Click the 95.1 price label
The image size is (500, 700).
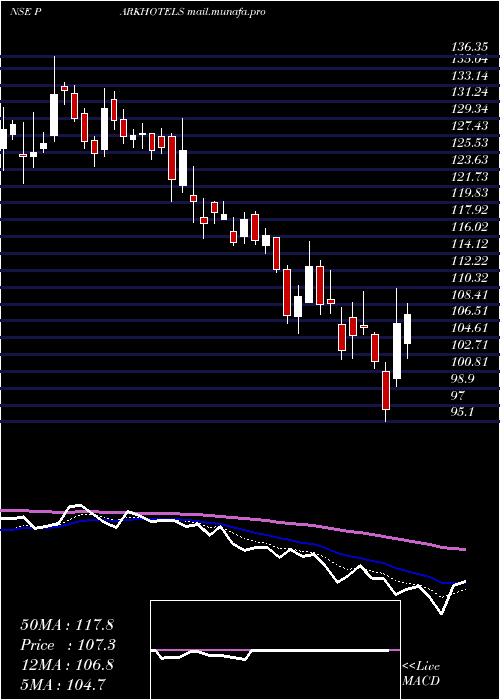coord(463,412)
